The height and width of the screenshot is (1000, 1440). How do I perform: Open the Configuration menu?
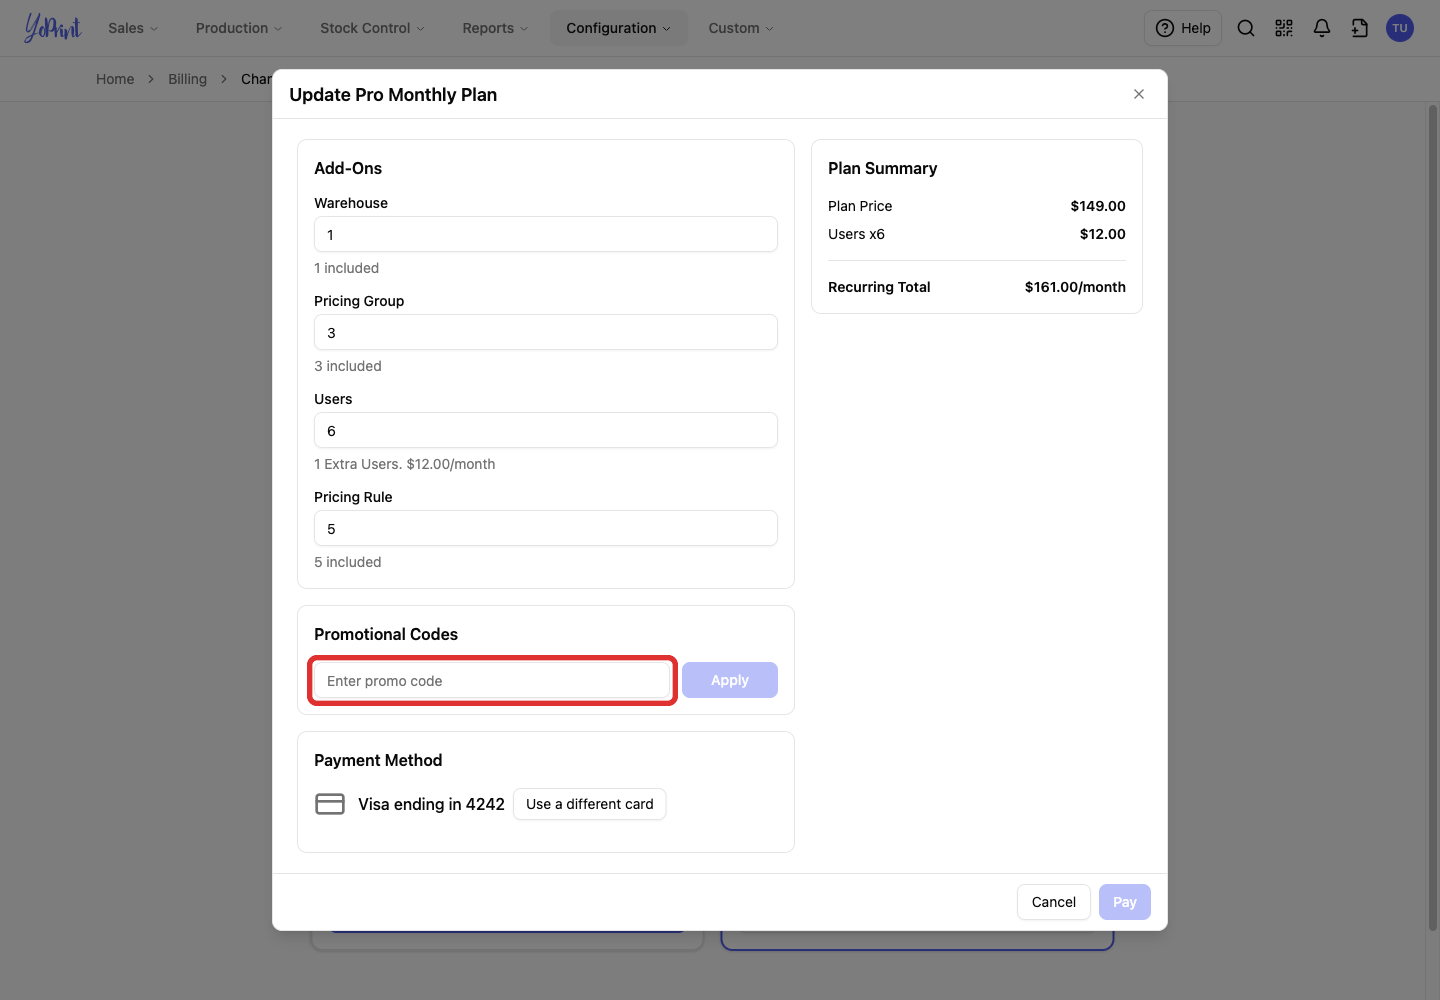pos(619,28)
